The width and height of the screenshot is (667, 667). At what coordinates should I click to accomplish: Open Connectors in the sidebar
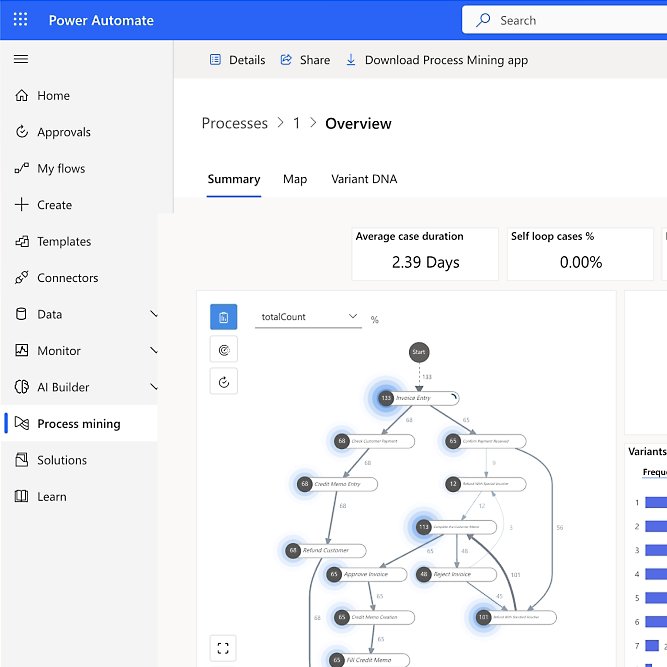click(56, 278)
